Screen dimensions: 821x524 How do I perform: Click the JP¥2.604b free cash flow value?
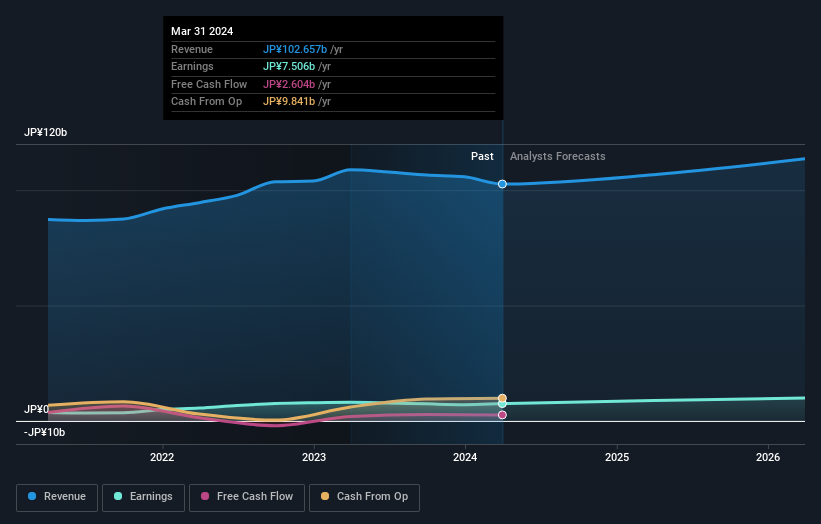pyautogui.click(x=289, y=84)
